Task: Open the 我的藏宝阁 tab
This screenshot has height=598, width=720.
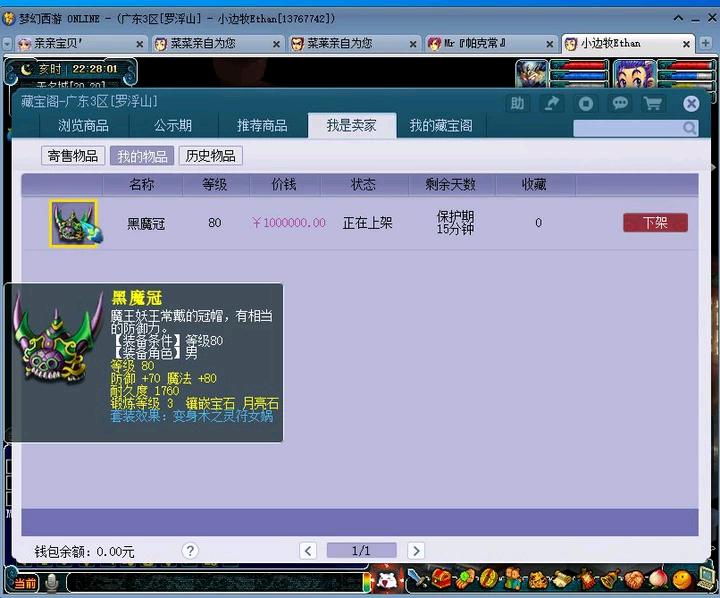Action: [441, 125]
